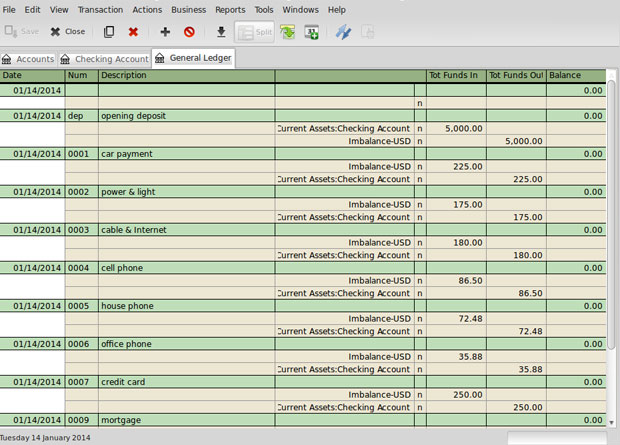The image size is (620, 445).
Task: Open the Reports menu
Action: pos(230,9)
